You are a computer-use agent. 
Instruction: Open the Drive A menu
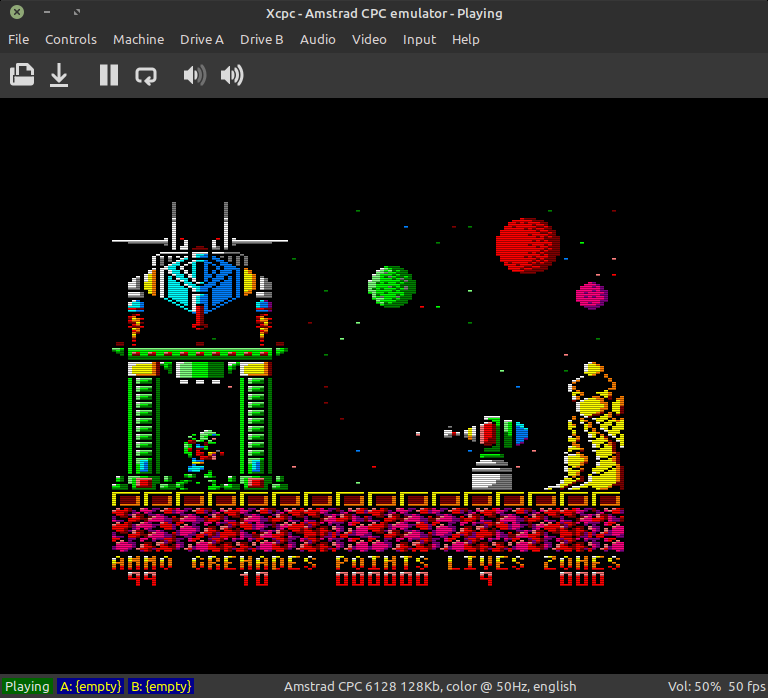[x=202, y=40]
